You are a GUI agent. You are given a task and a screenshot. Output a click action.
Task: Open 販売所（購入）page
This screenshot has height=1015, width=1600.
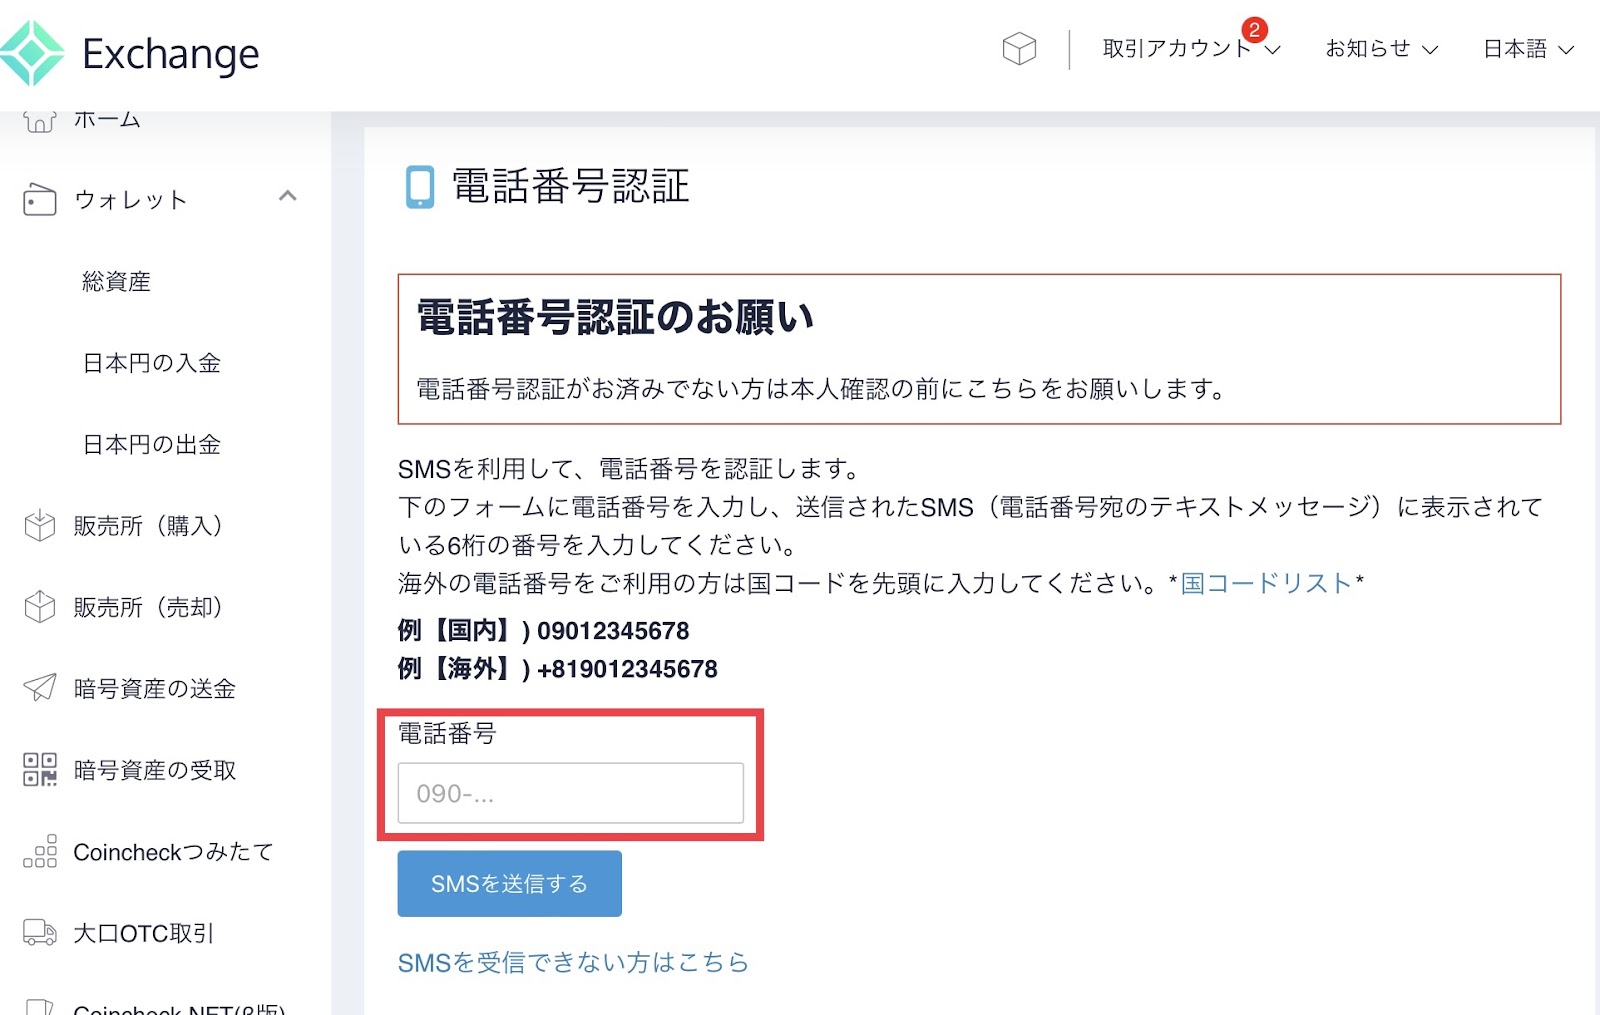(x=148, y=526)
